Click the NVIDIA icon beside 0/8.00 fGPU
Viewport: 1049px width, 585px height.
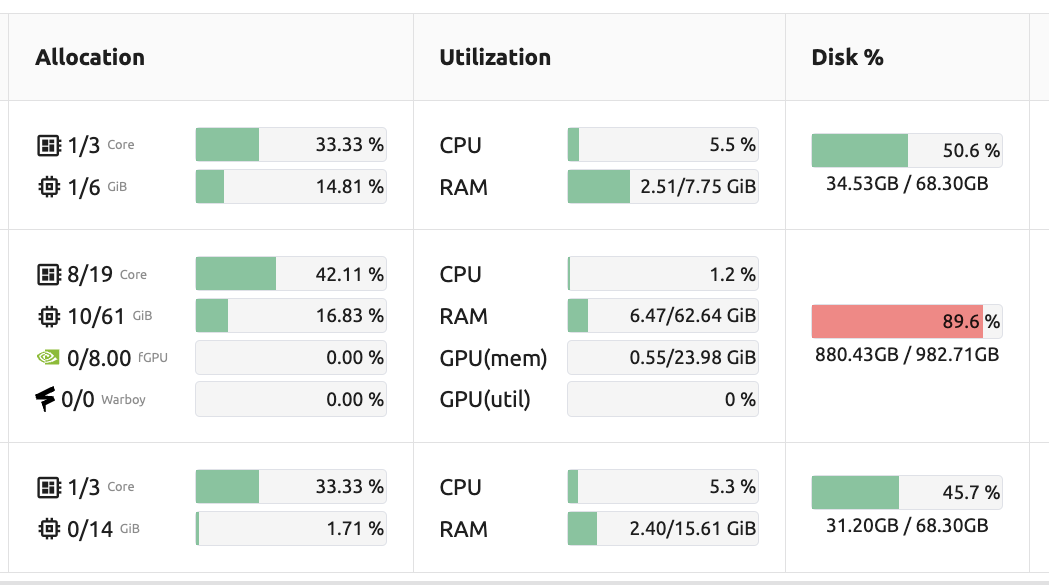click(x=48, y=358)
